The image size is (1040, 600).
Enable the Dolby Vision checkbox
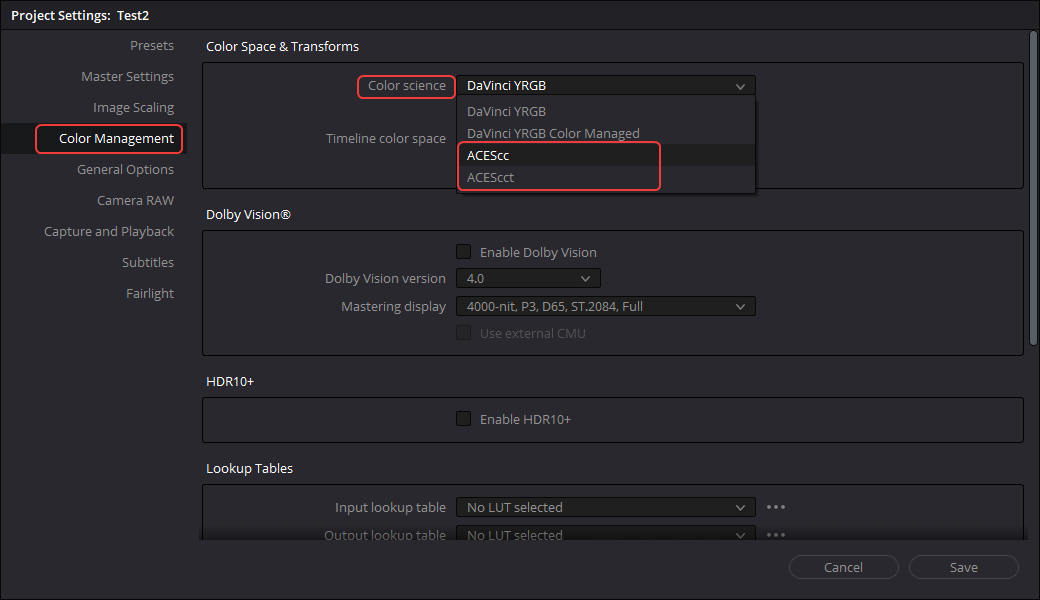[x=464, y=252]
